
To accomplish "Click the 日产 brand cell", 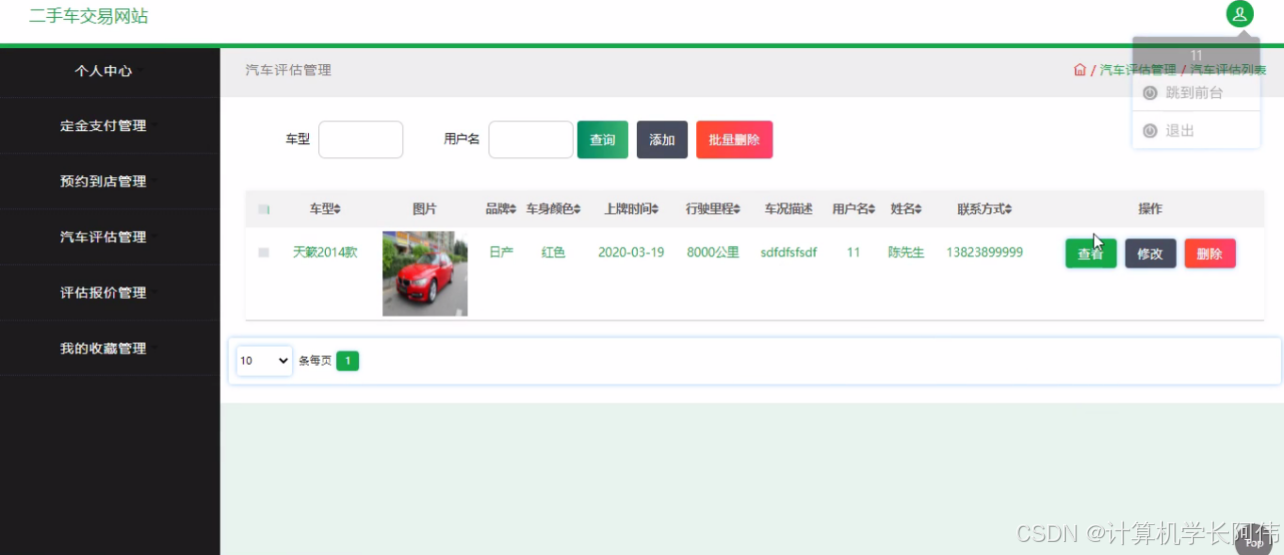I will 501,253.
